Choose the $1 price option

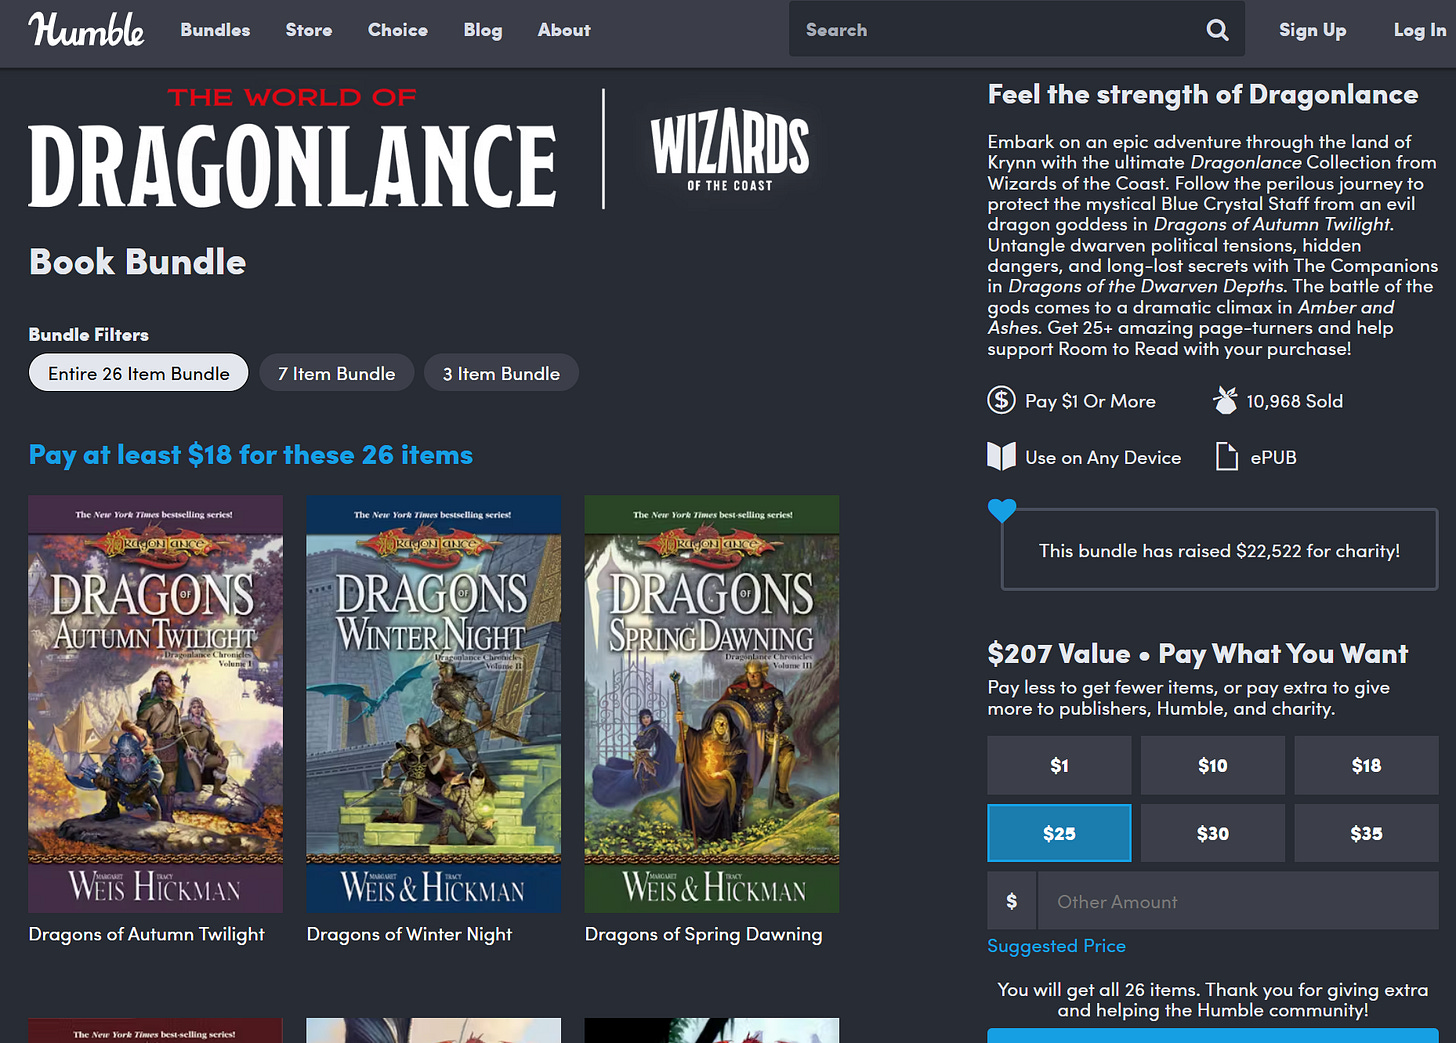1059,765
